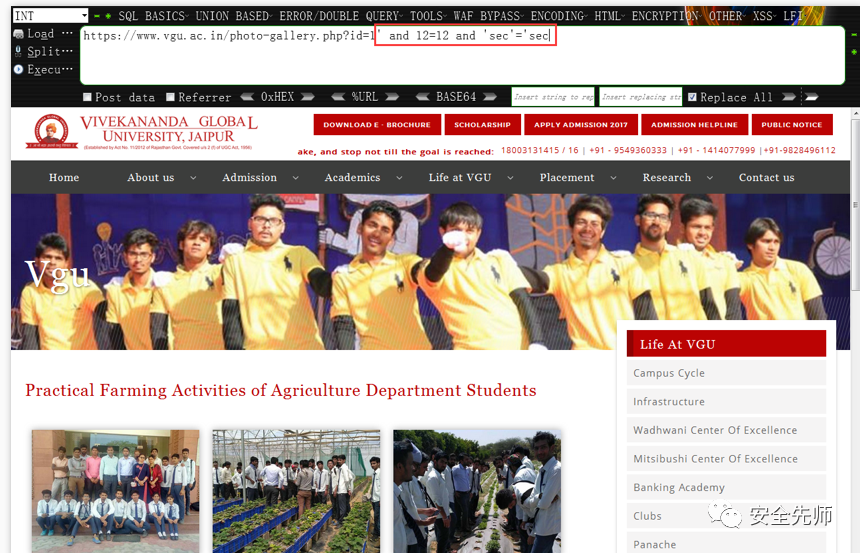Click the right arrow after BASE64
Viewport: 860px width, 553px height.
pos(490,97)
